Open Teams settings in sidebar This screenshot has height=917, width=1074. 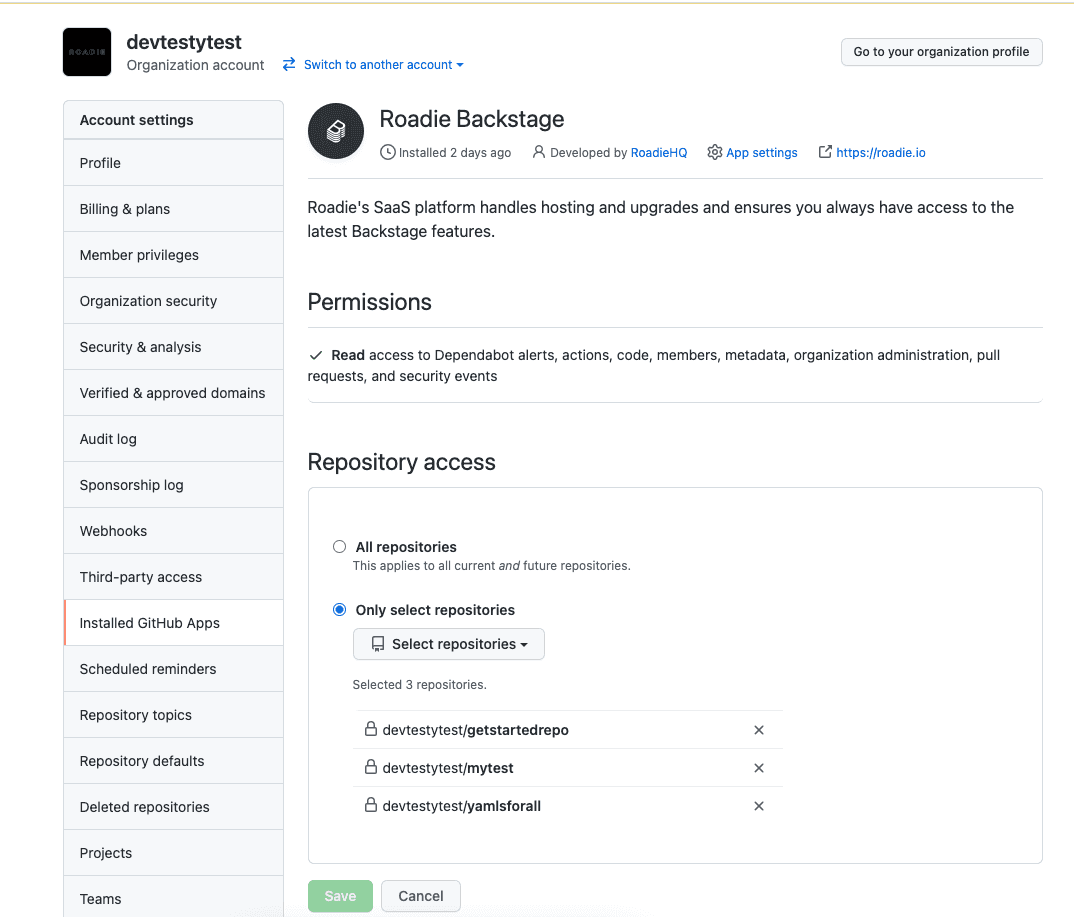click(x=173, y=896)
